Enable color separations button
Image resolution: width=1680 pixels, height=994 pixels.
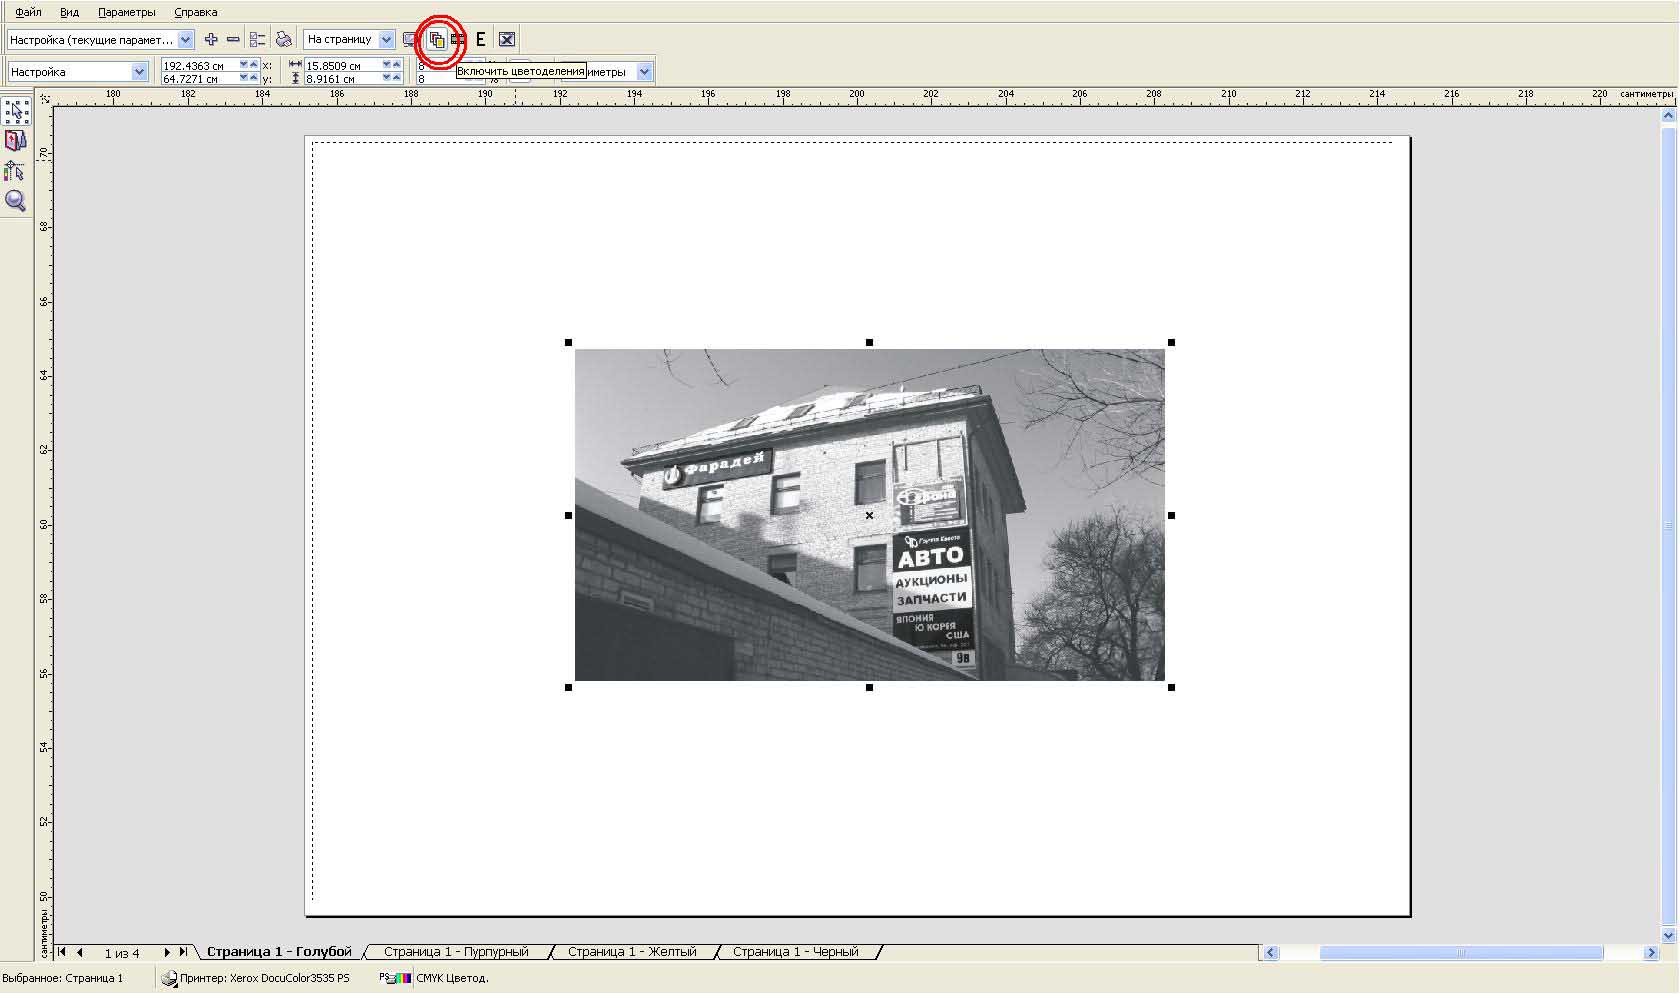click(437, 40)
